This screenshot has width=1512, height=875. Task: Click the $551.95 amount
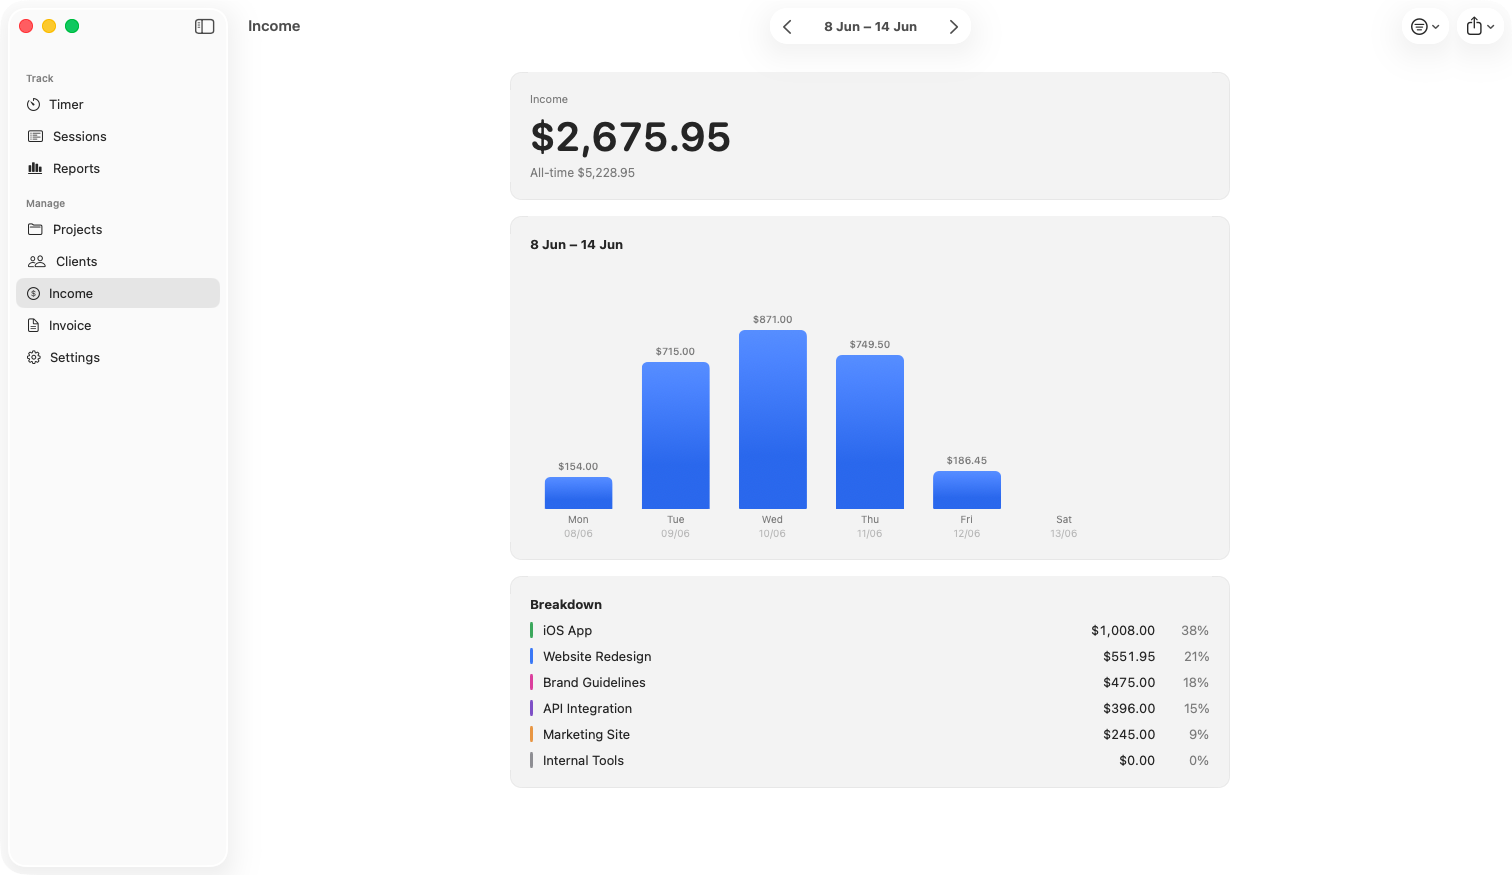point(1129,657)
